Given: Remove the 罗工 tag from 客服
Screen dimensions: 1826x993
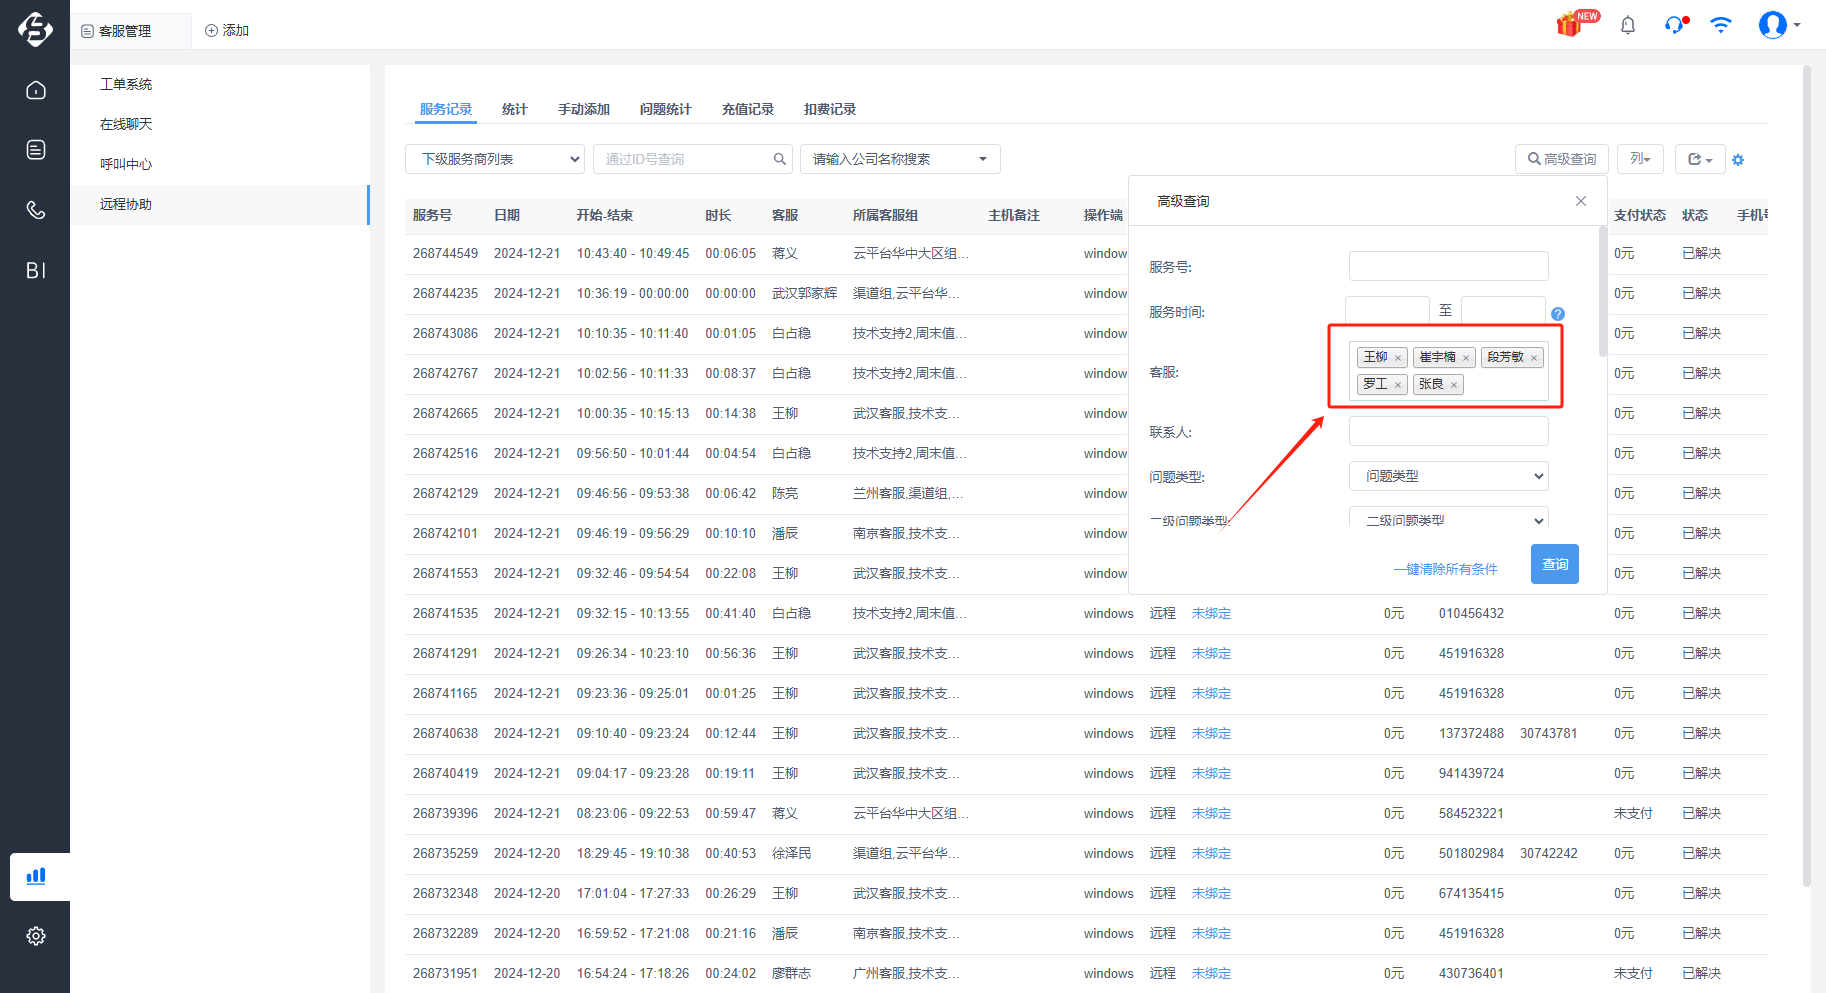Looking at the screenshot, I should pos(1398,385).
